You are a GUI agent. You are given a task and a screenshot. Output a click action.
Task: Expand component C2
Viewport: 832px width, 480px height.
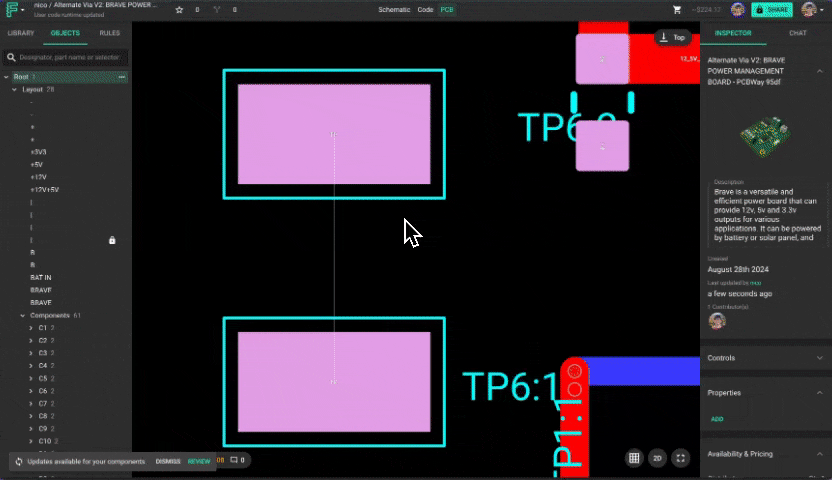pos(31,341)
